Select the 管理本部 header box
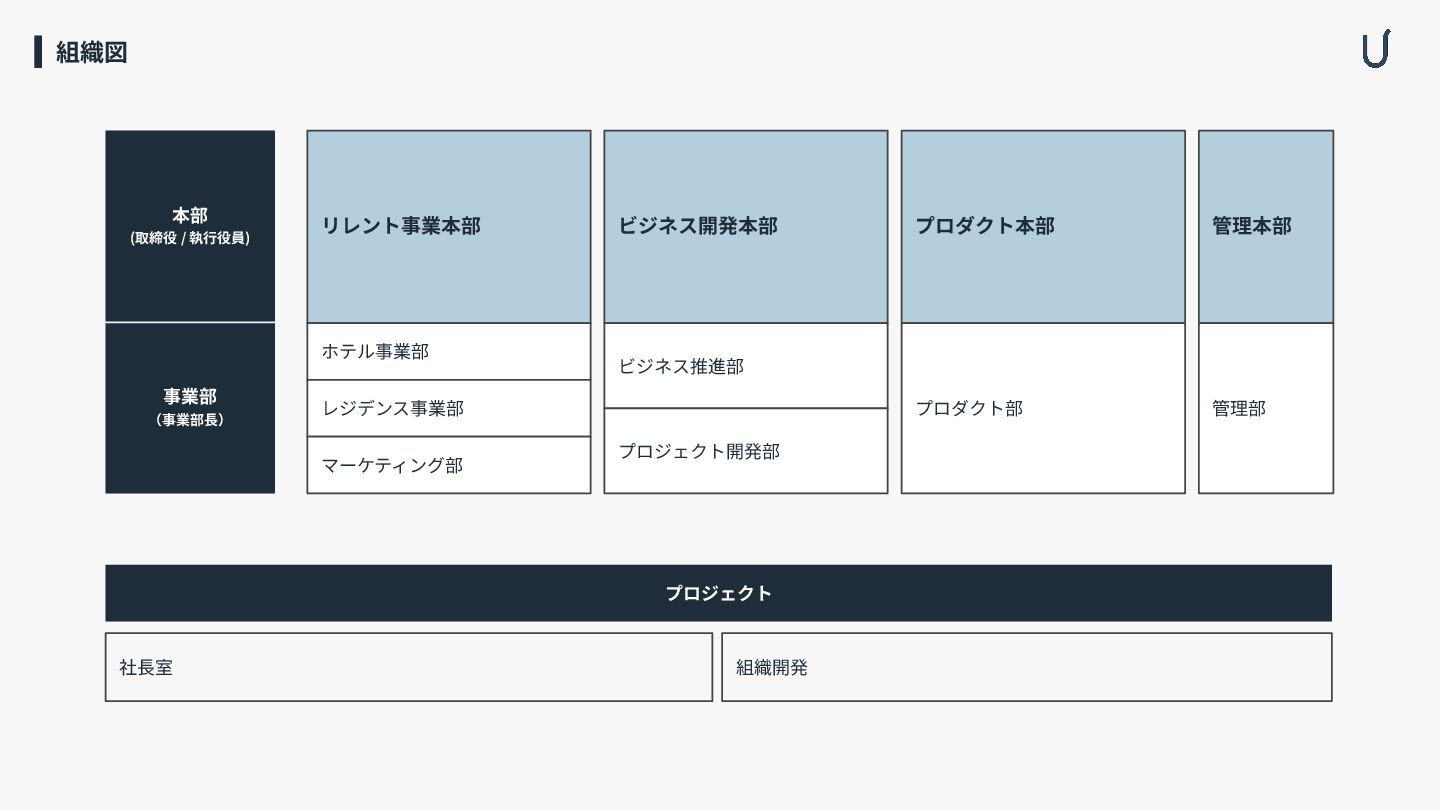 click(1265, 226)
